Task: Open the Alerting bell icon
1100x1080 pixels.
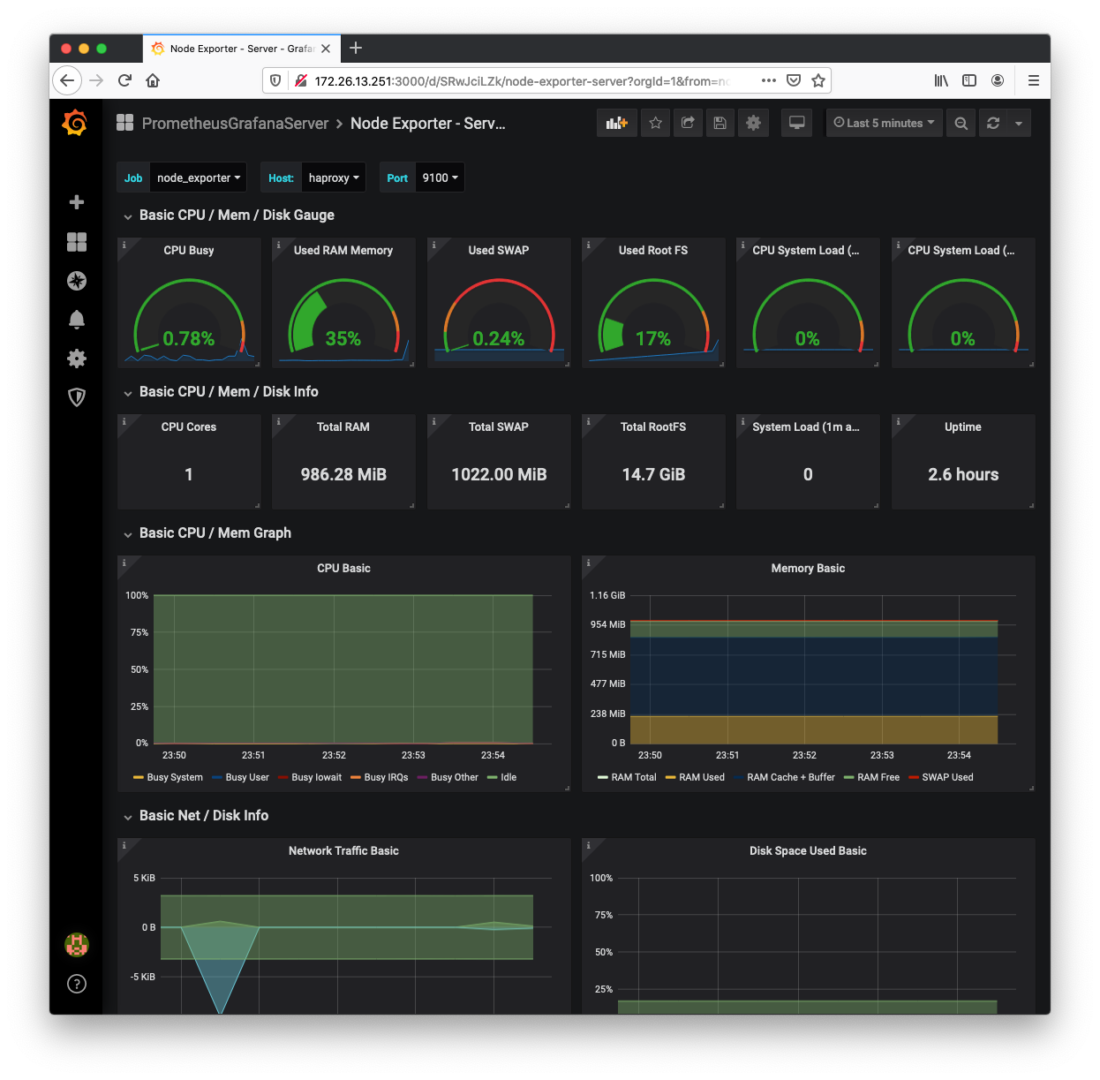Action: [76, 319]
